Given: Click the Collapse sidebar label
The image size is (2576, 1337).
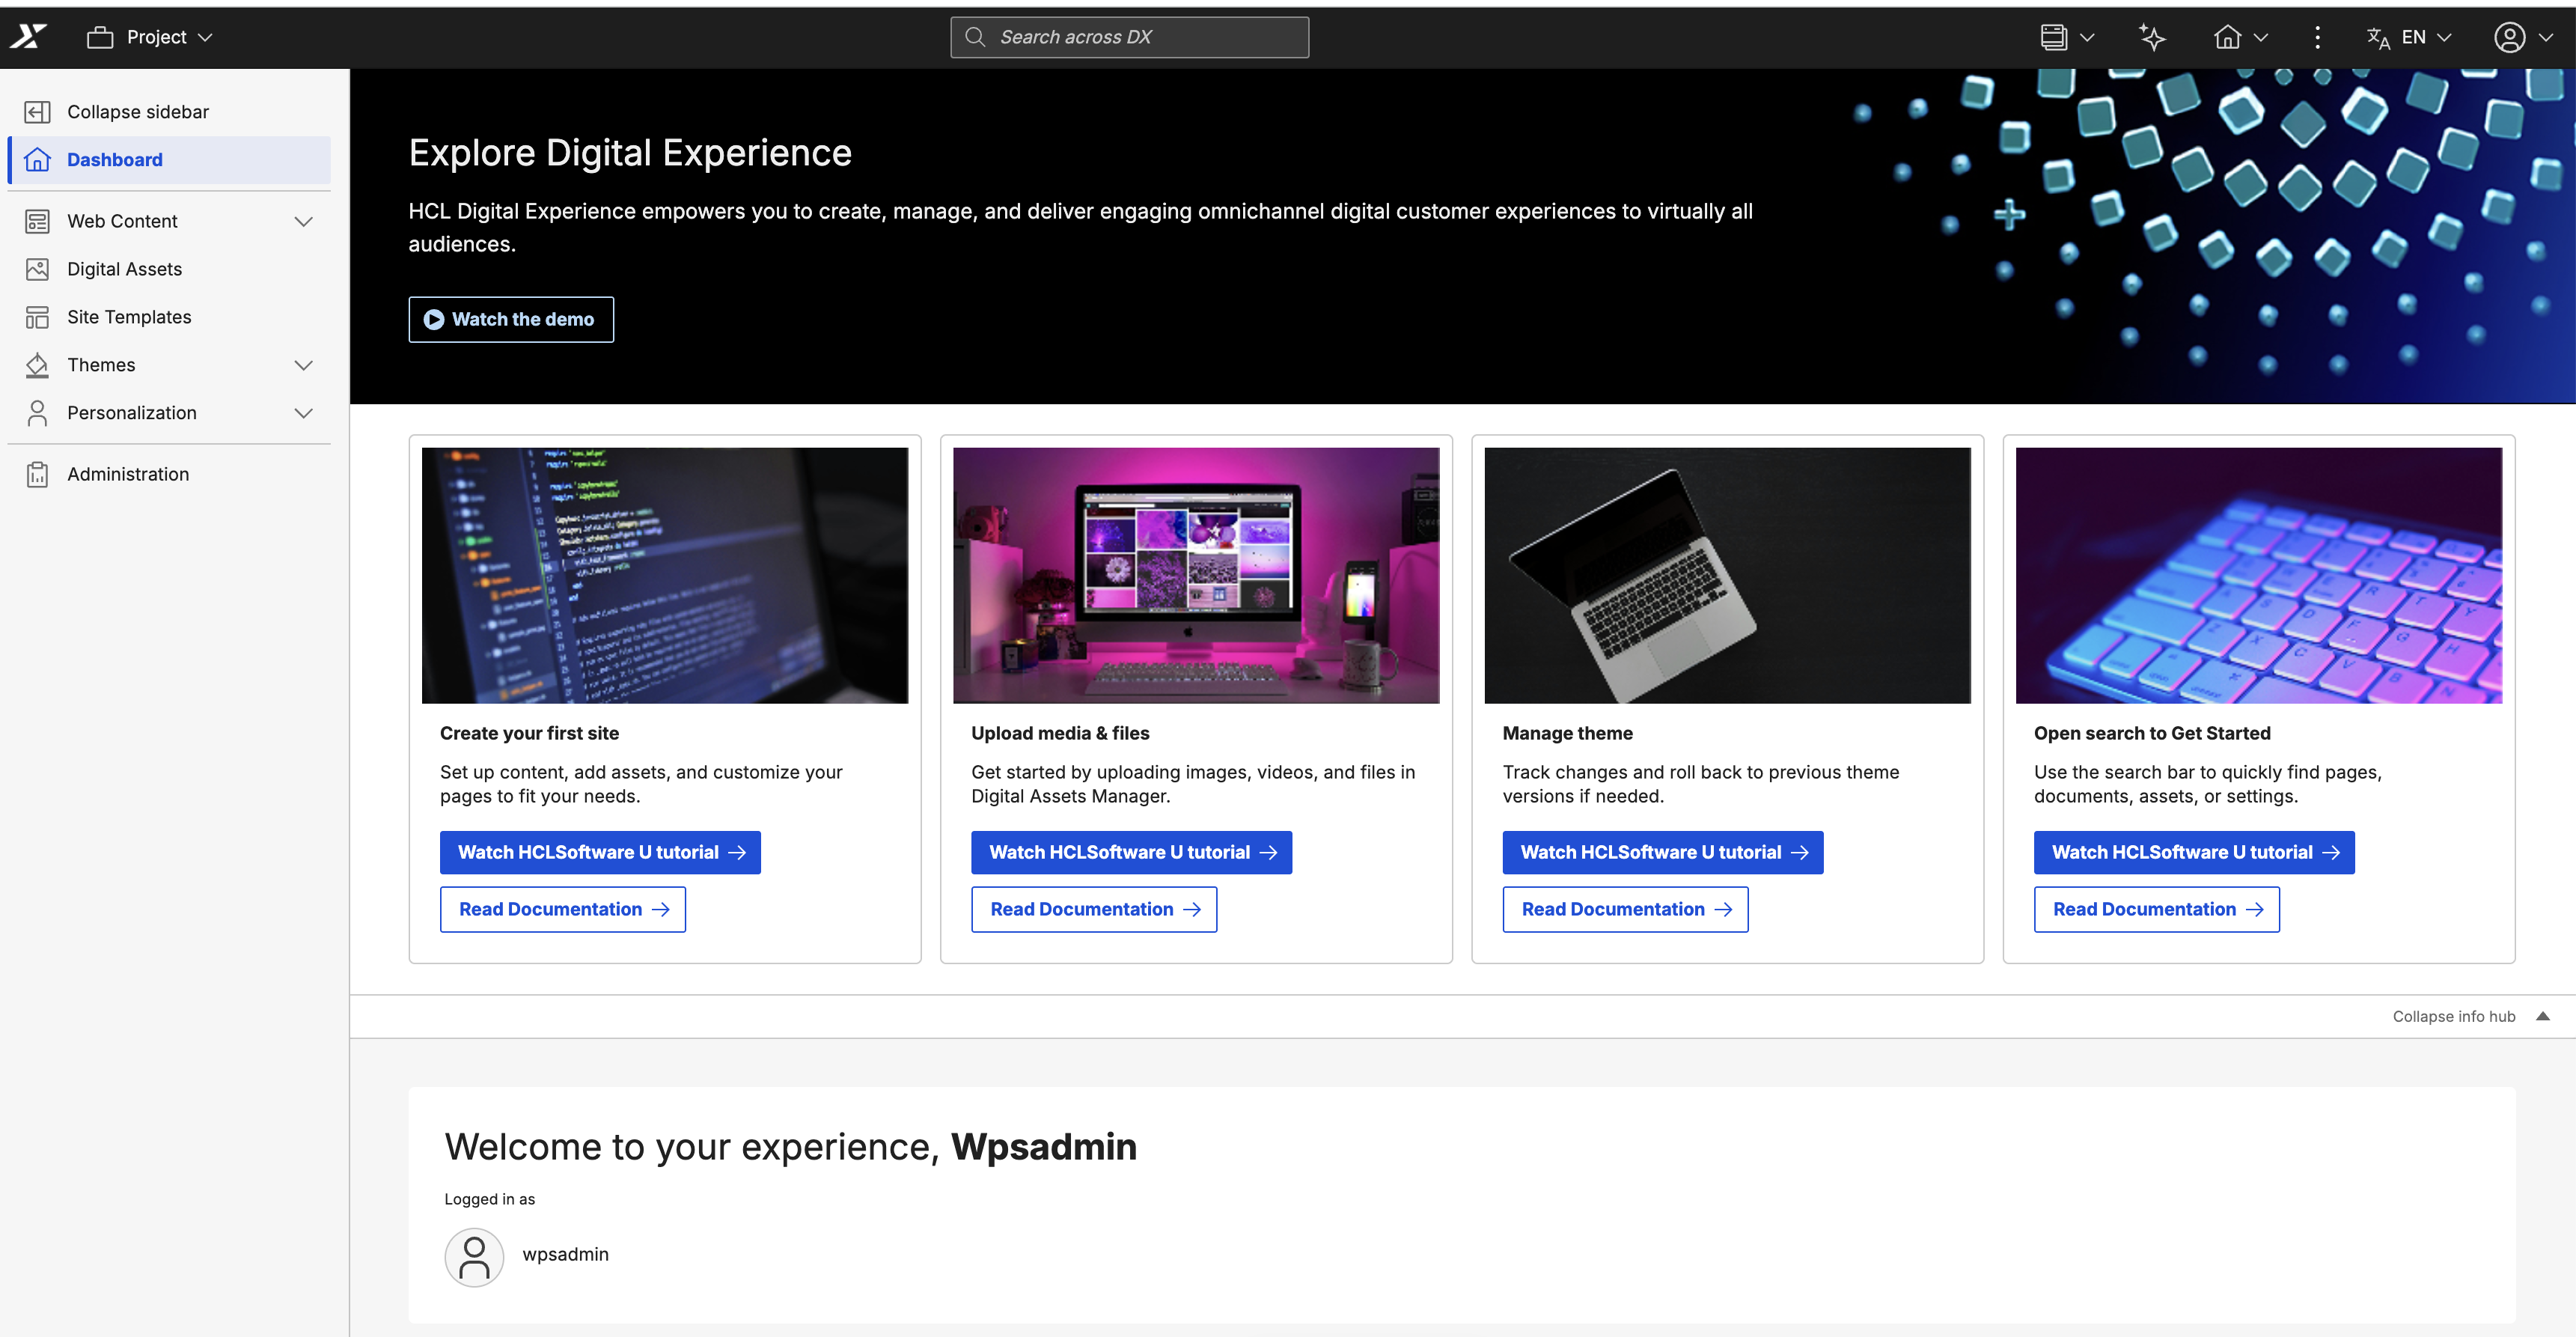Looking at the screenshot, I should pos(138,112).
